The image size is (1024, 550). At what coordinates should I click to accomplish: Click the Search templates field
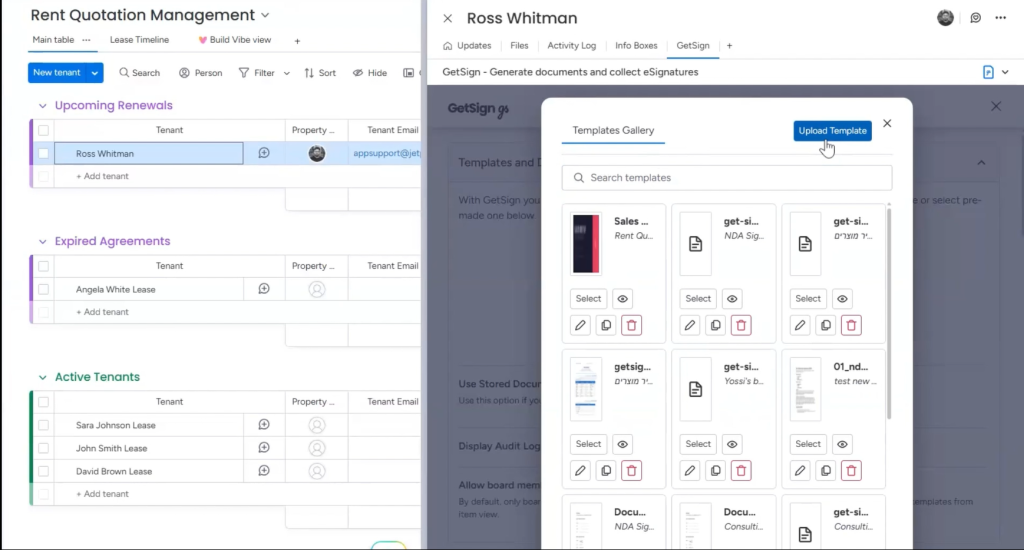(x=727, y=178)
